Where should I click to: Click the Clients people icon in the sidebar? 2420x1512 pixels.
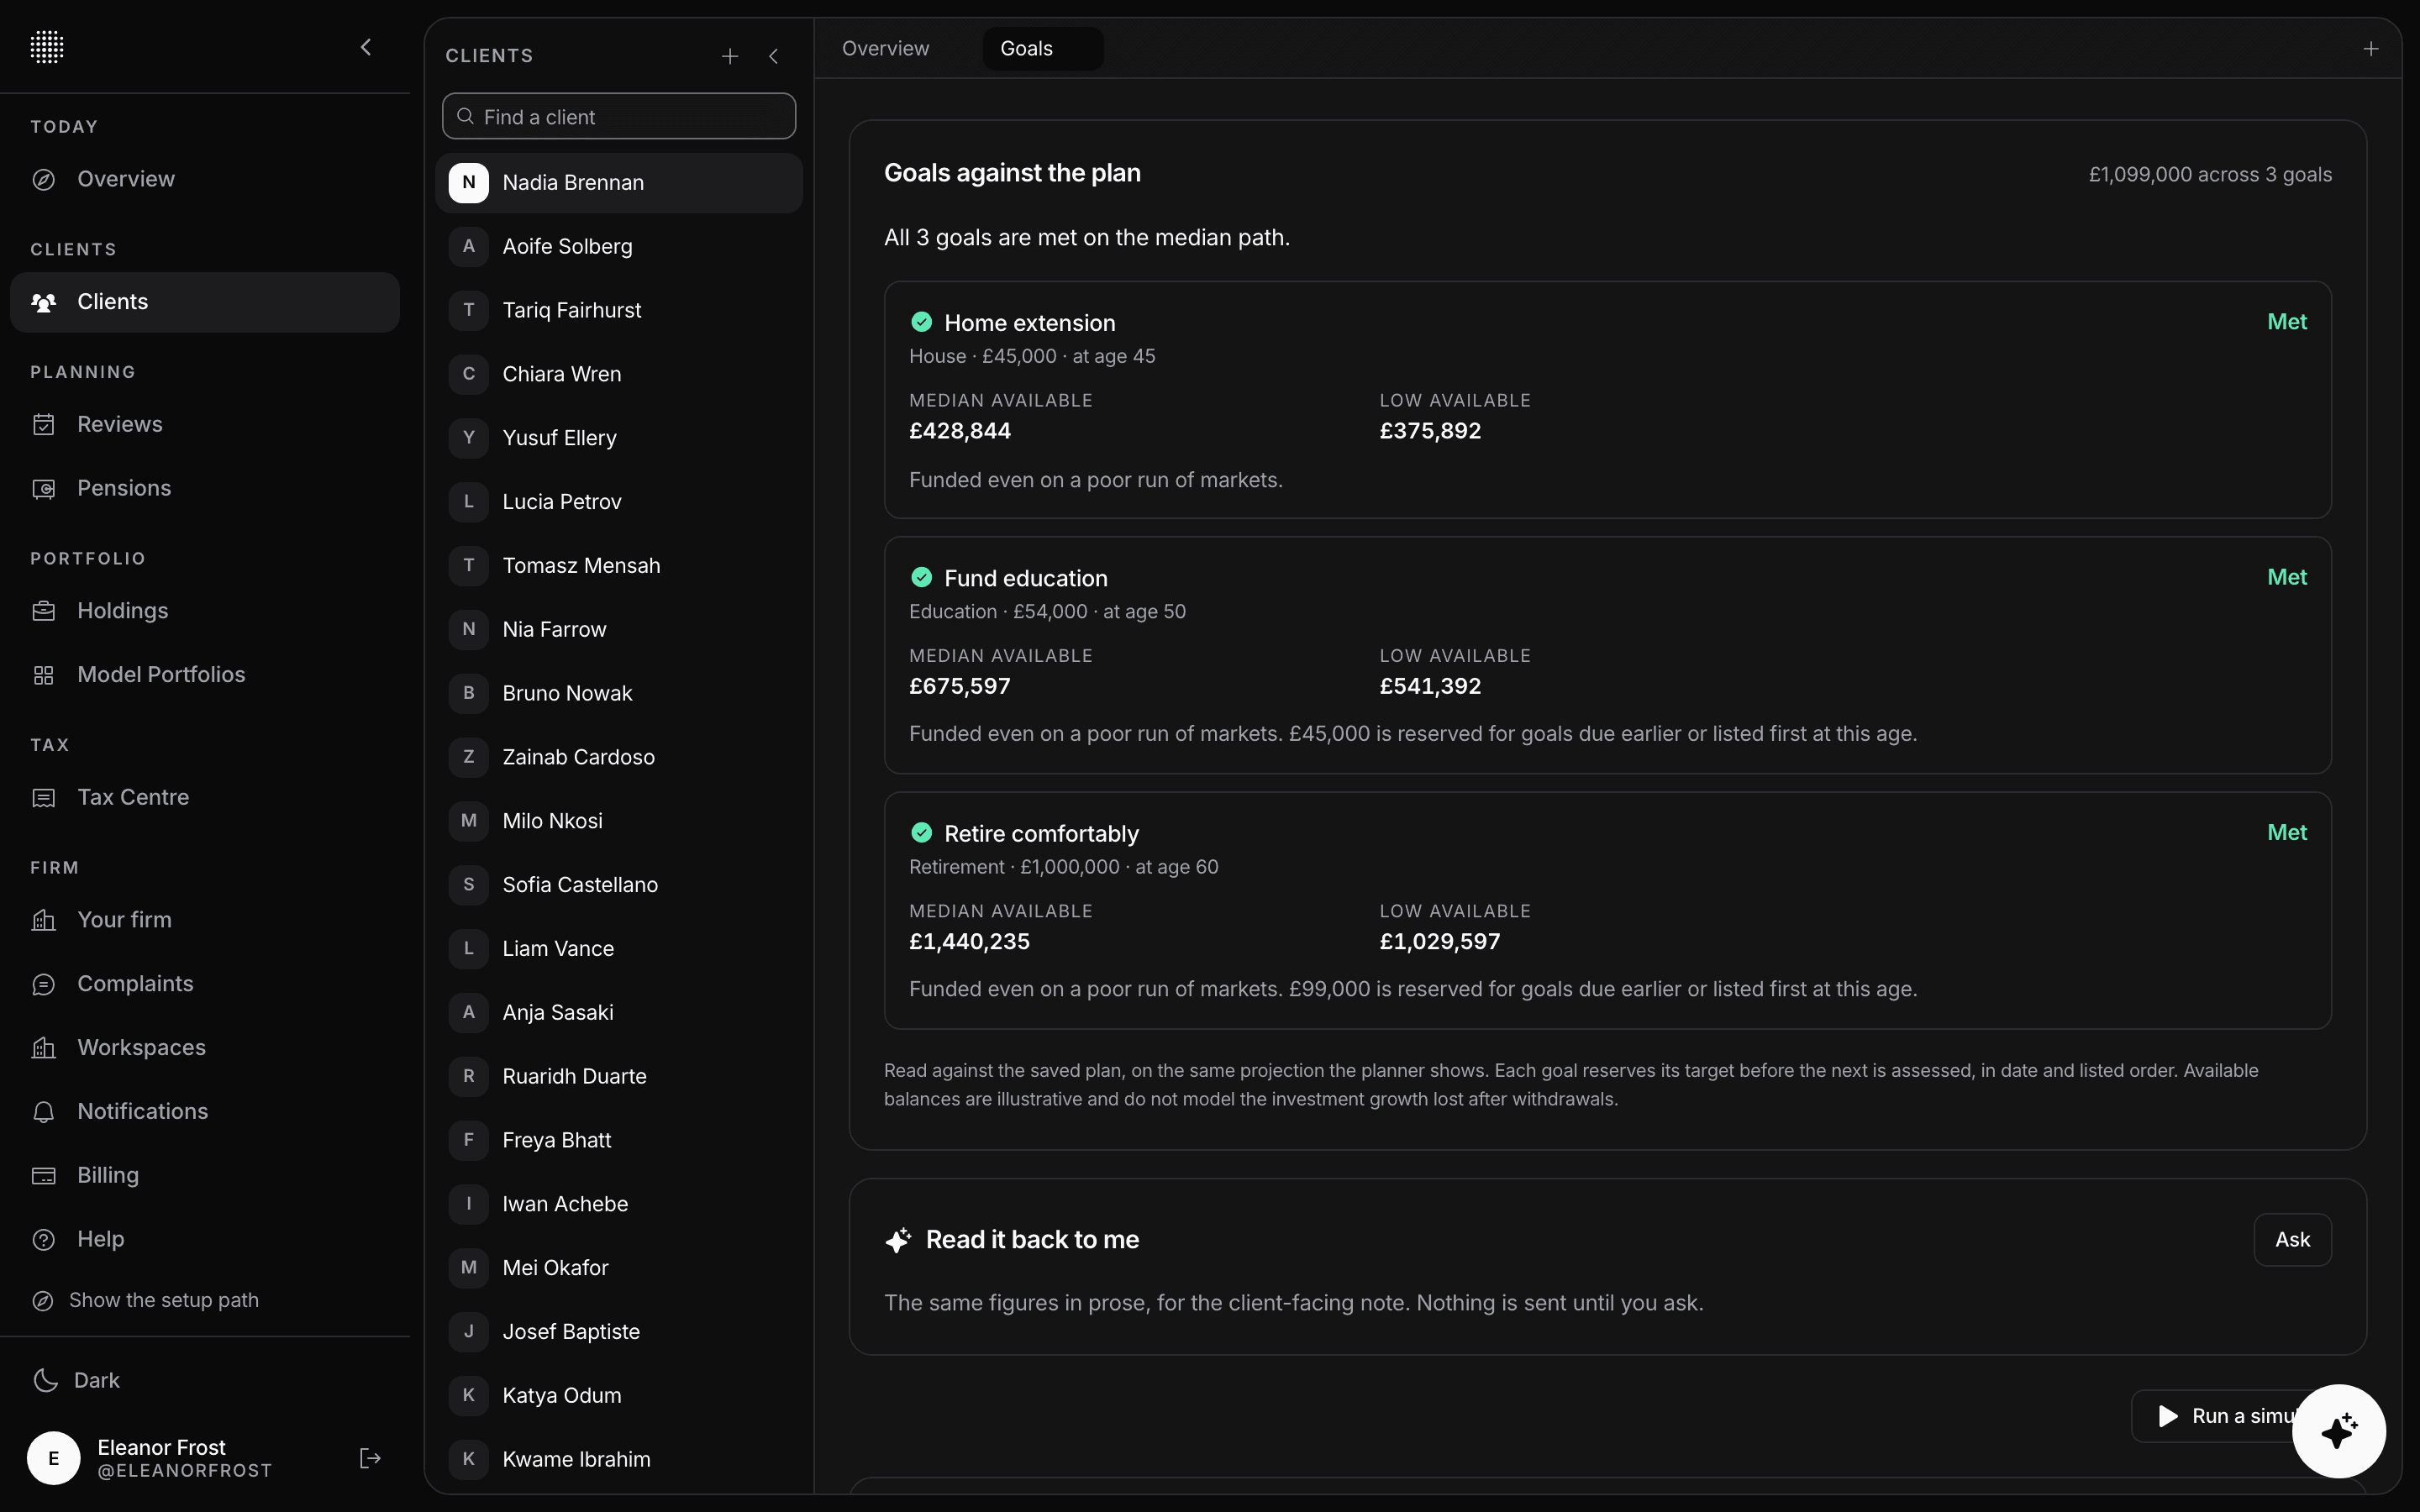point(43,302)
